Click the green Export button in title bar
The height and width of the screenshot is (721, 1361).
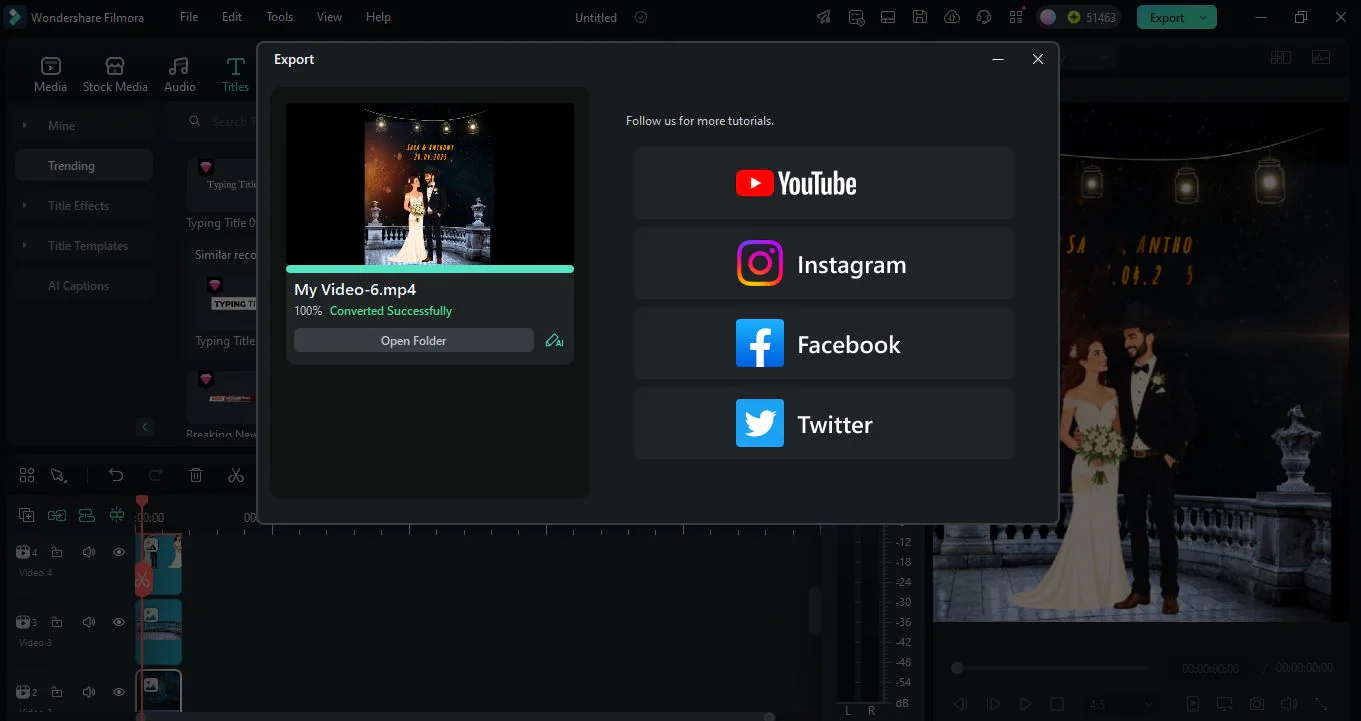point(1166,17)
